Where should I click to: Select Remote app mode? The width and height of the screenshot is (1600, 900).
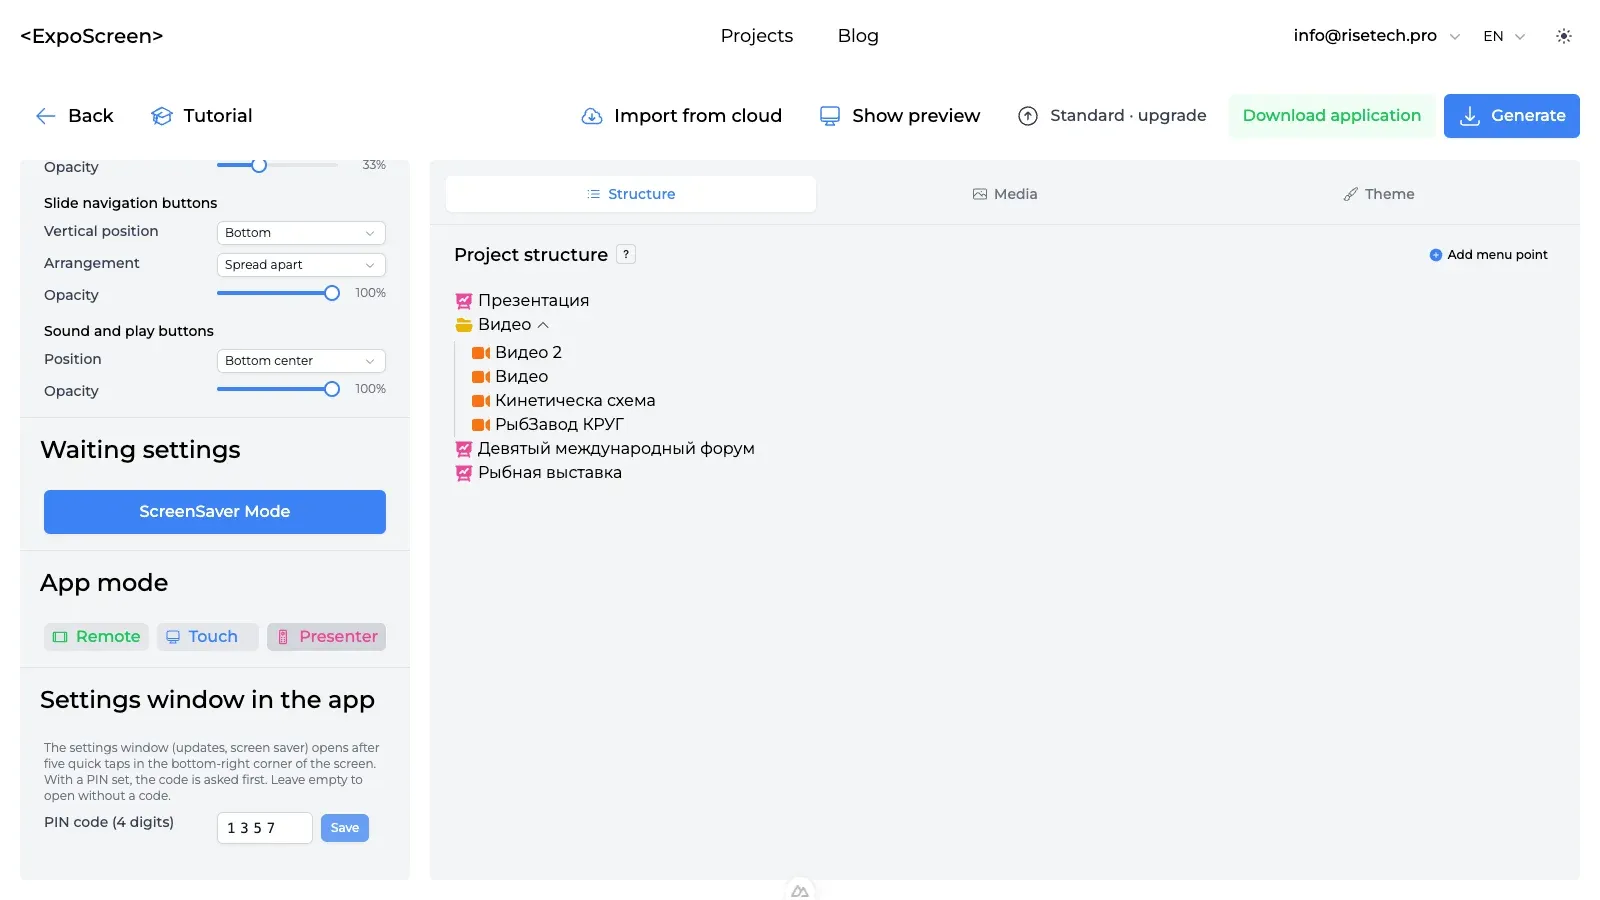pyautogui.click(x=96, y=637)
